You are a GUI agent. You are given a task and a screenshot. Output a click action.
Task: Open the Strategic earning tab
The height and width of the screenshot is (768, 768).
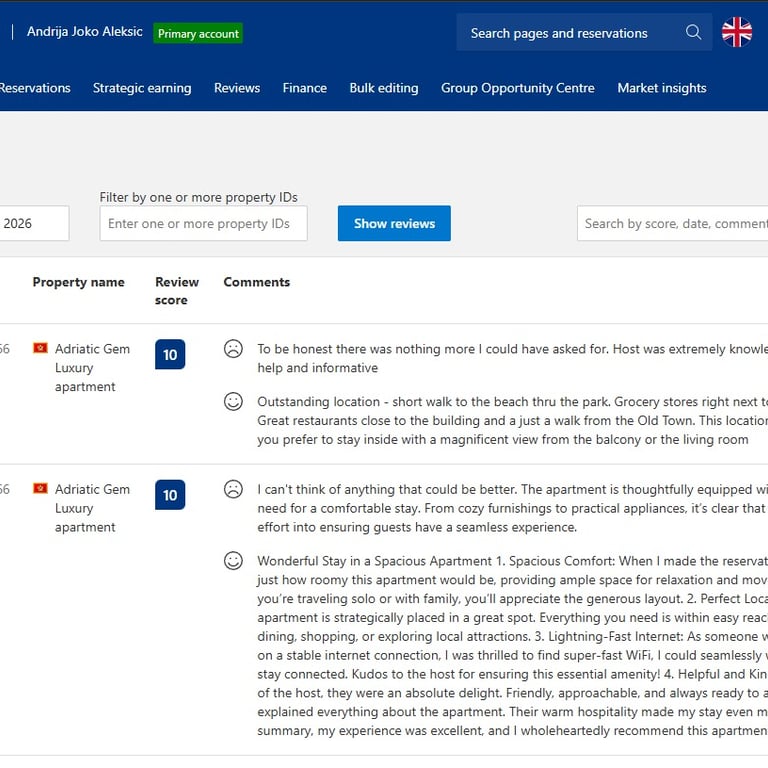(142, 88)
